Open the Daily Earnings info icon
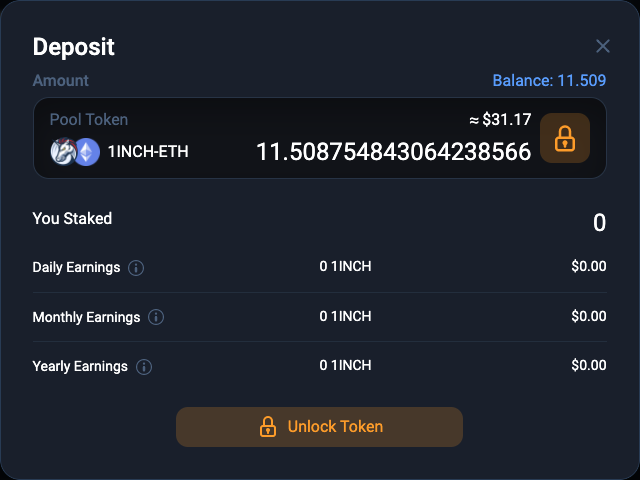This screenshot has height=480, width=640. click(136, 268)
